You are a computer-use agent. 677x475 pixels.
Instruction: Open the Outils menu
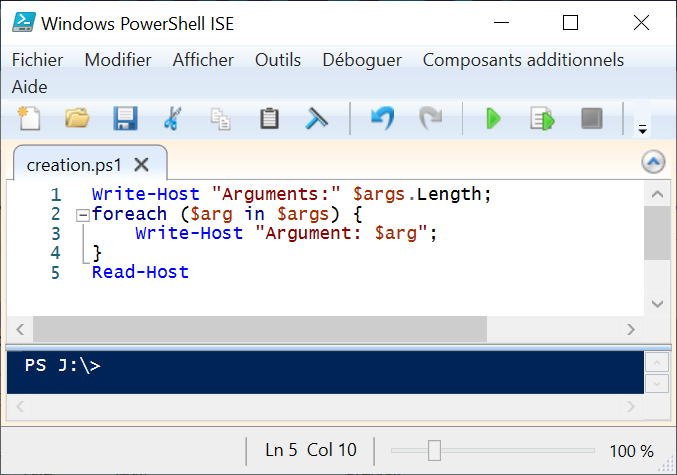pyautogui.click(x=278, y=60)
